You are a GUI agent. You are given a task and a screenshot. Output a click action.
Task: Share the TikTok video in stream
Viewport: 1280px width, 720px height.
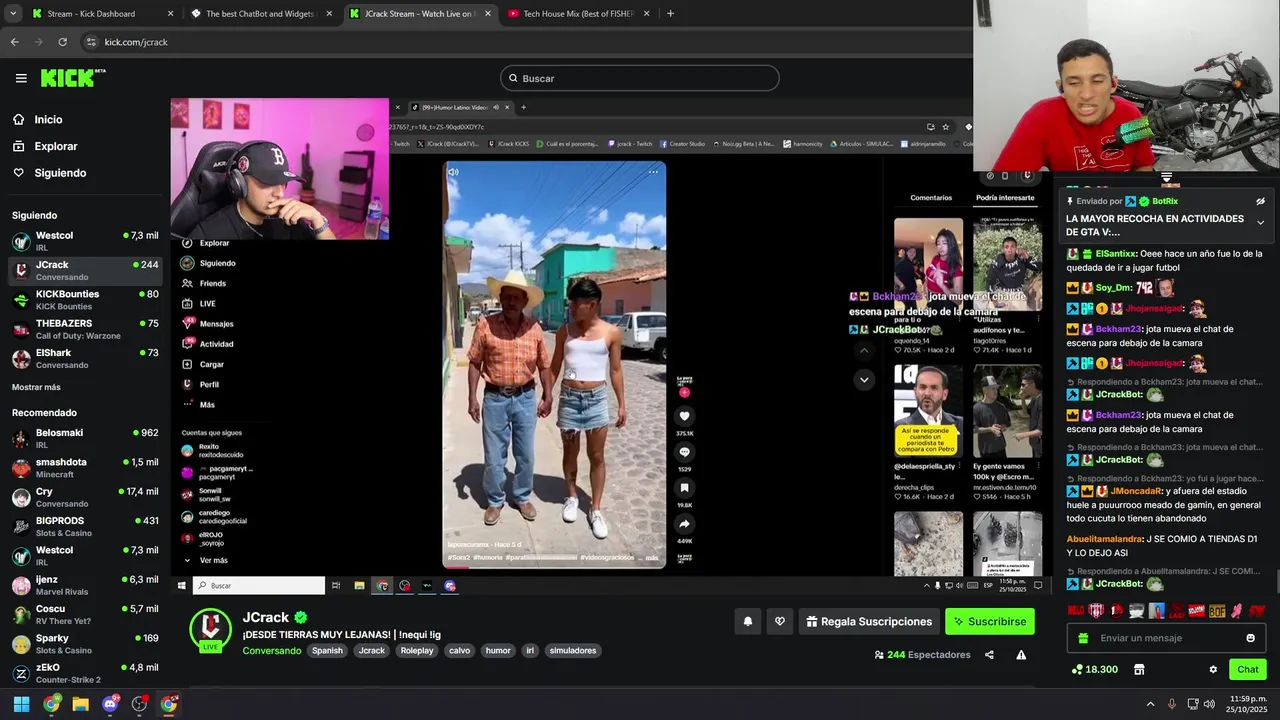point(684,524)
